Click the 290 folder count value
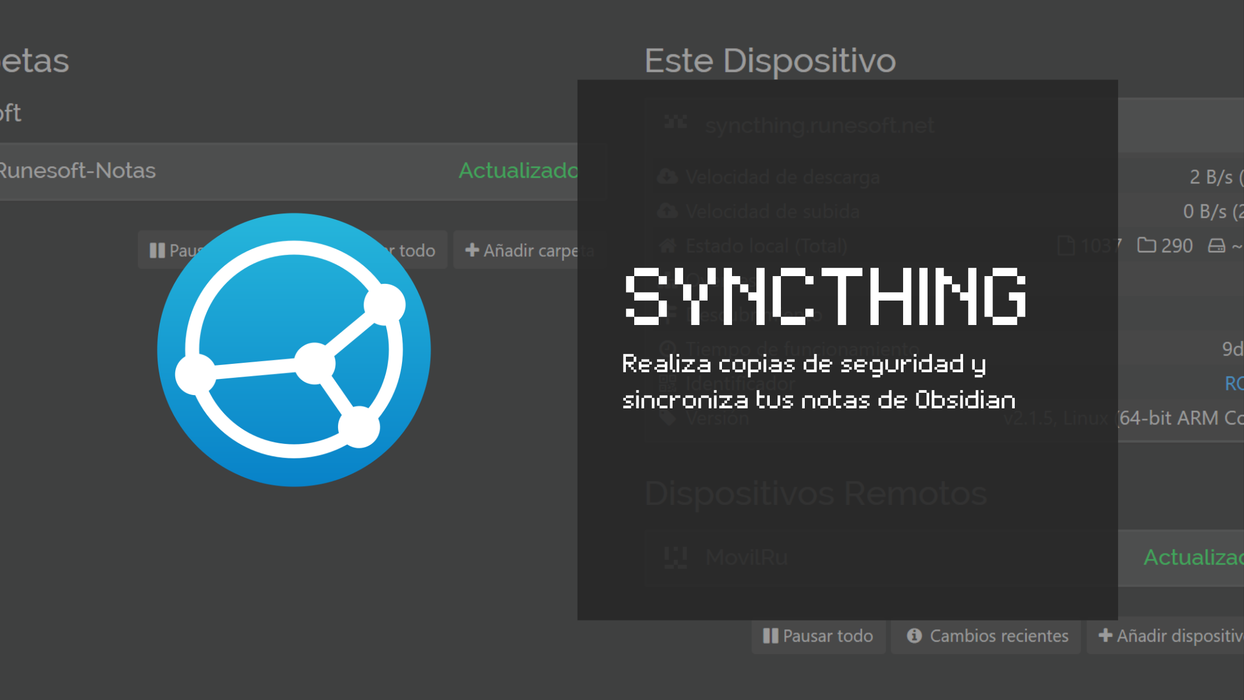The height and width of the screenshot is (700, 1244). (1177, 245)
